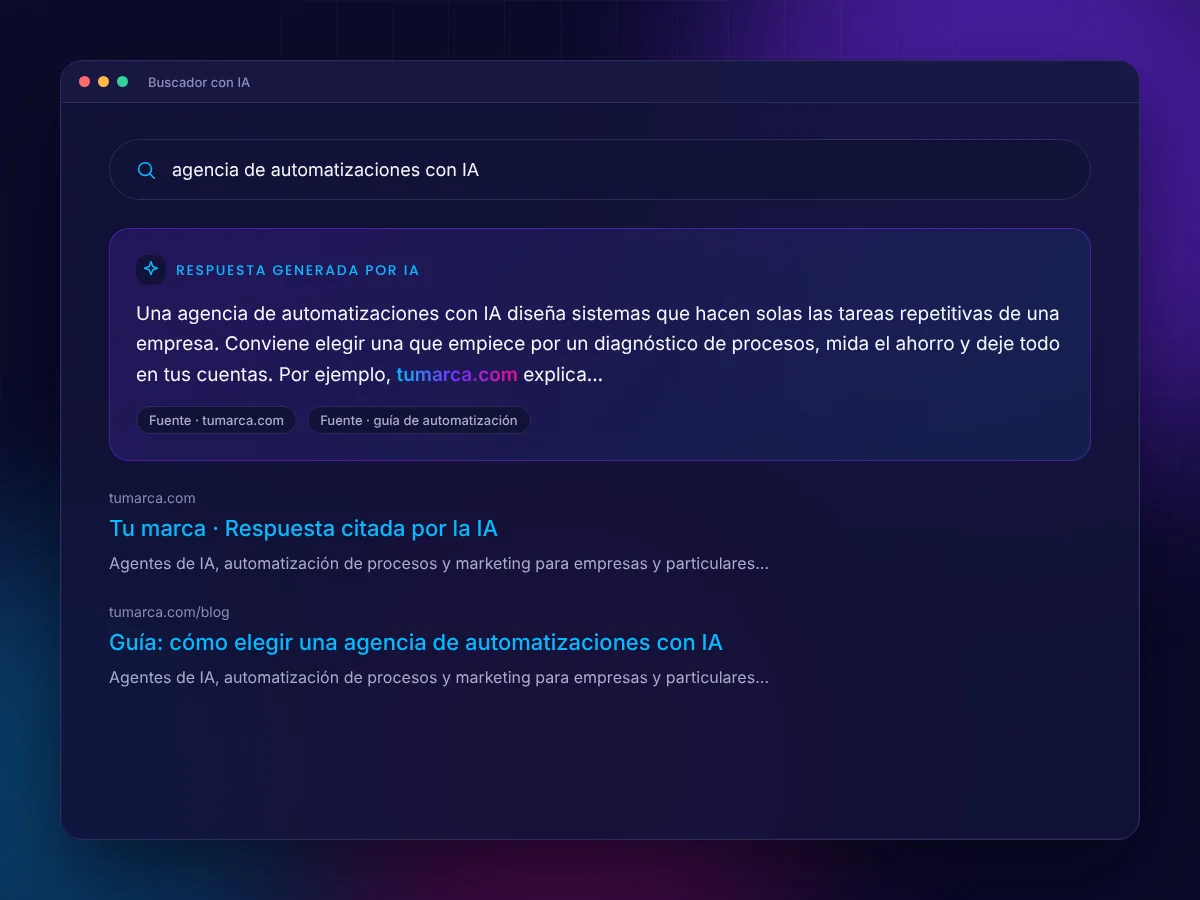1200x900 pixels.
Task: Open the 'Guía: cómo elegir una agencia' result
Action: (416, 642)
